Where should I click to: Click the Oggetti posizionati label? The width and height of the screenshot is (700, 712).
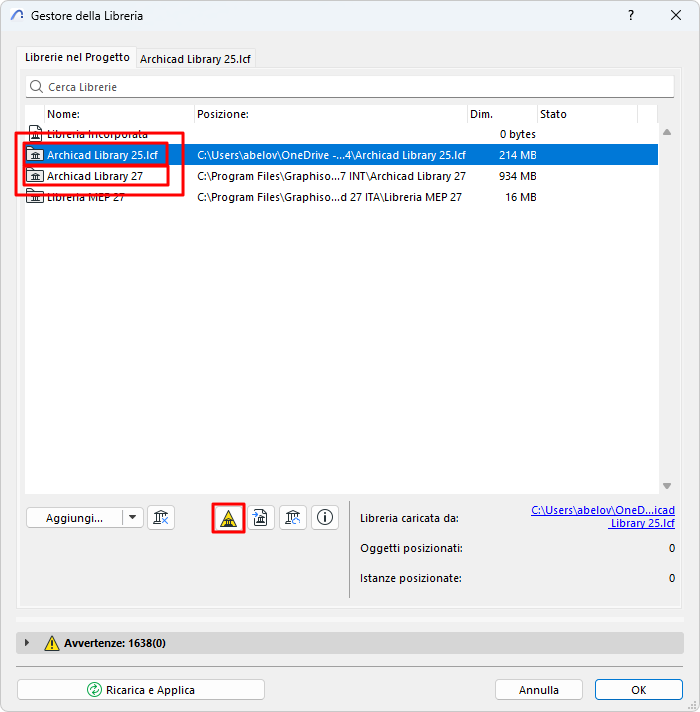(411, 548)
